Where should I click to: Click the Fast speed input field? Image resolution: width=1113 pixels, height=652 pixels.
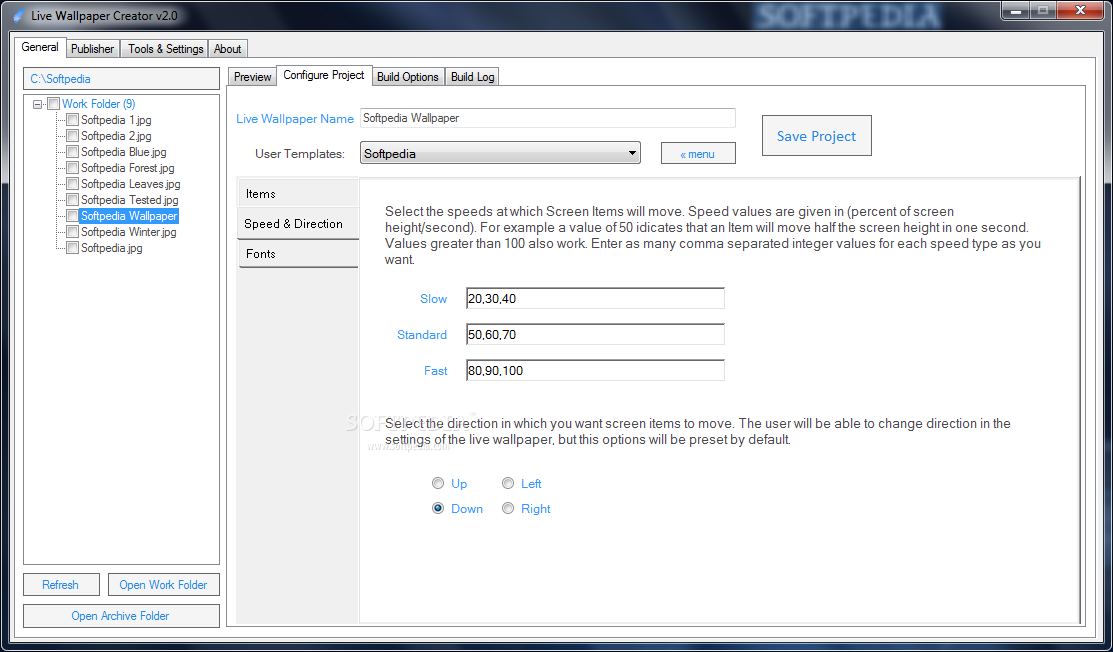tap(595, 370)
